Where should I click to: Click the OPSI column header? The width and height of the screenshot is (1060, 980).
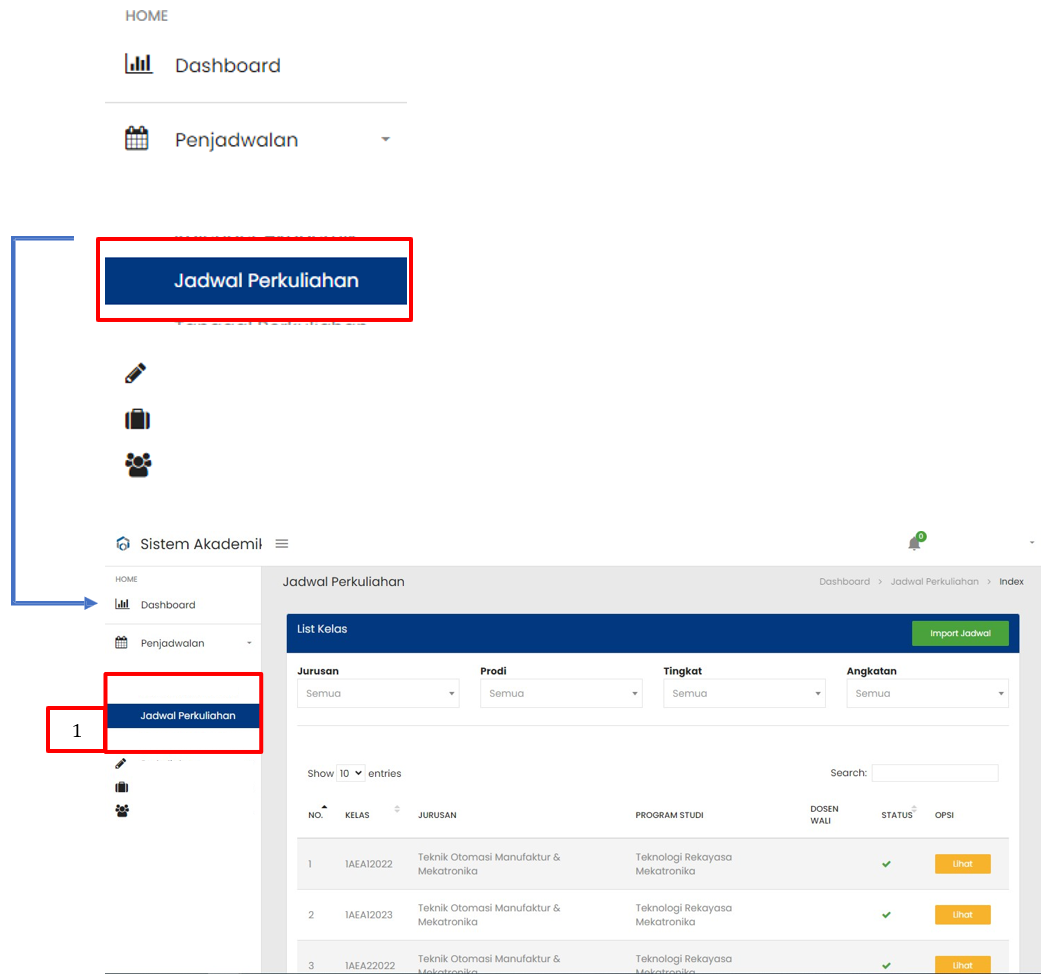click(x=944, y=815)
